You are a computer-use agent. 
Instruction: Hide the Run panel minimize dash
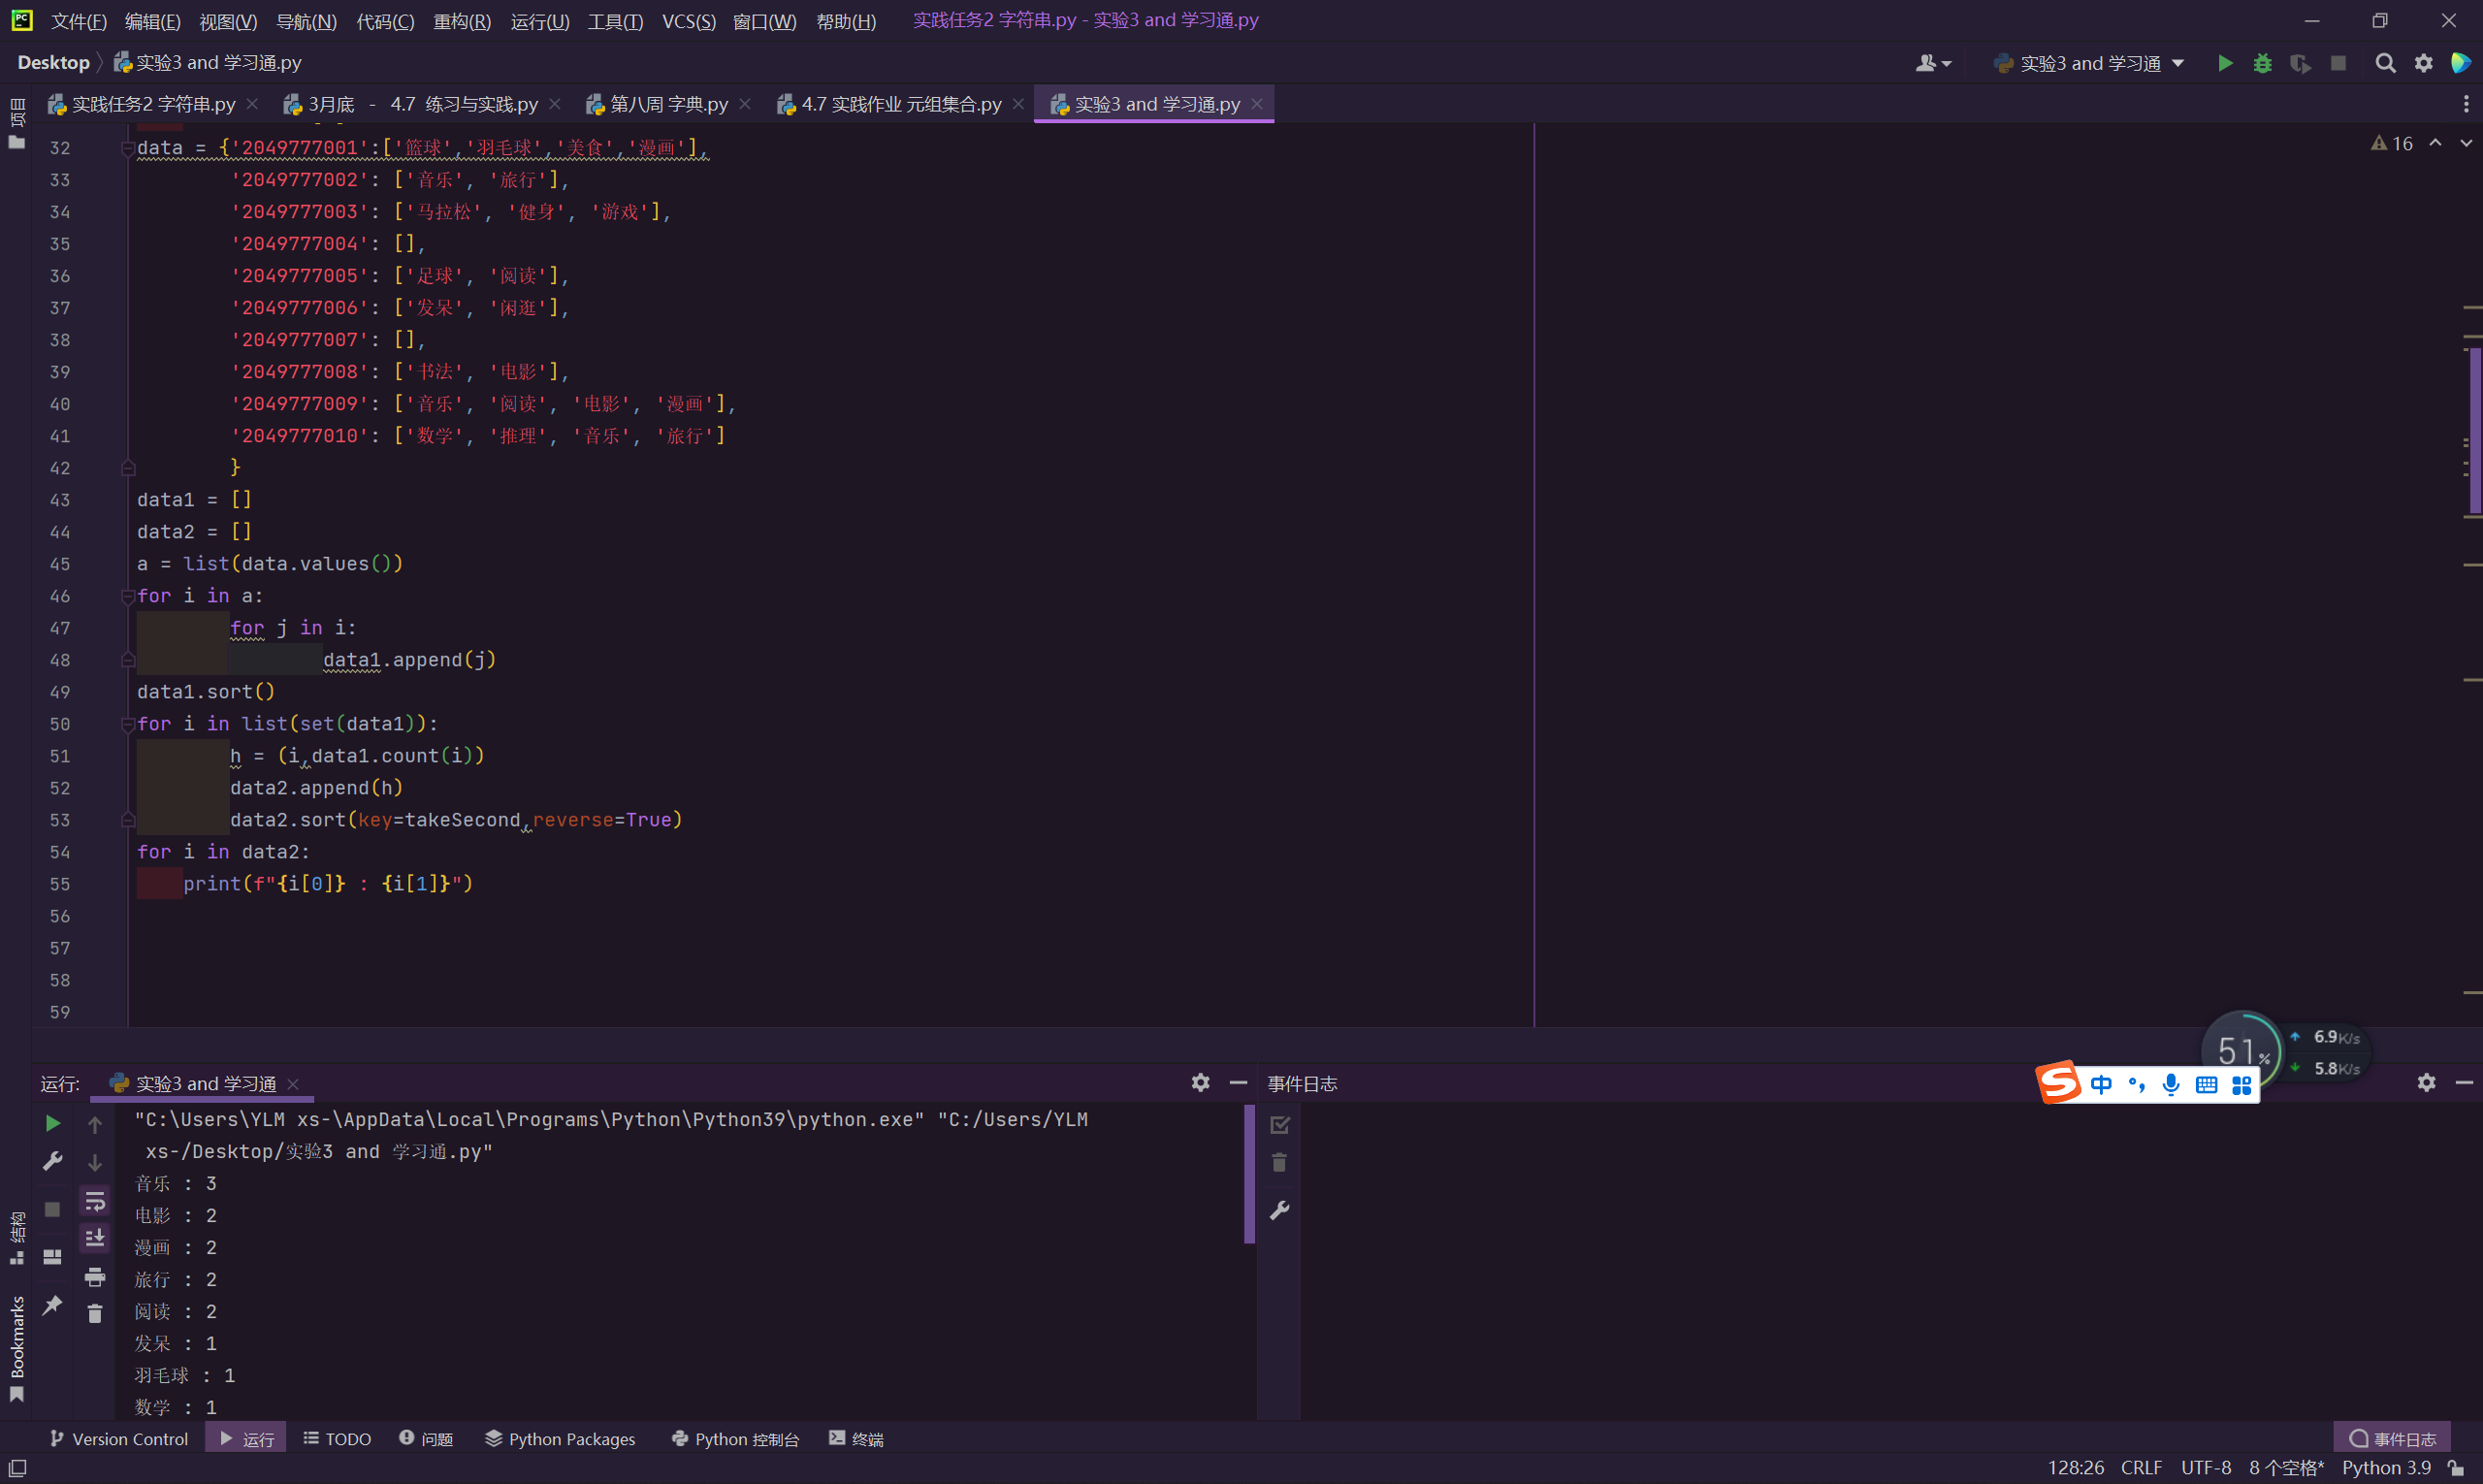coord(1238,1082)
